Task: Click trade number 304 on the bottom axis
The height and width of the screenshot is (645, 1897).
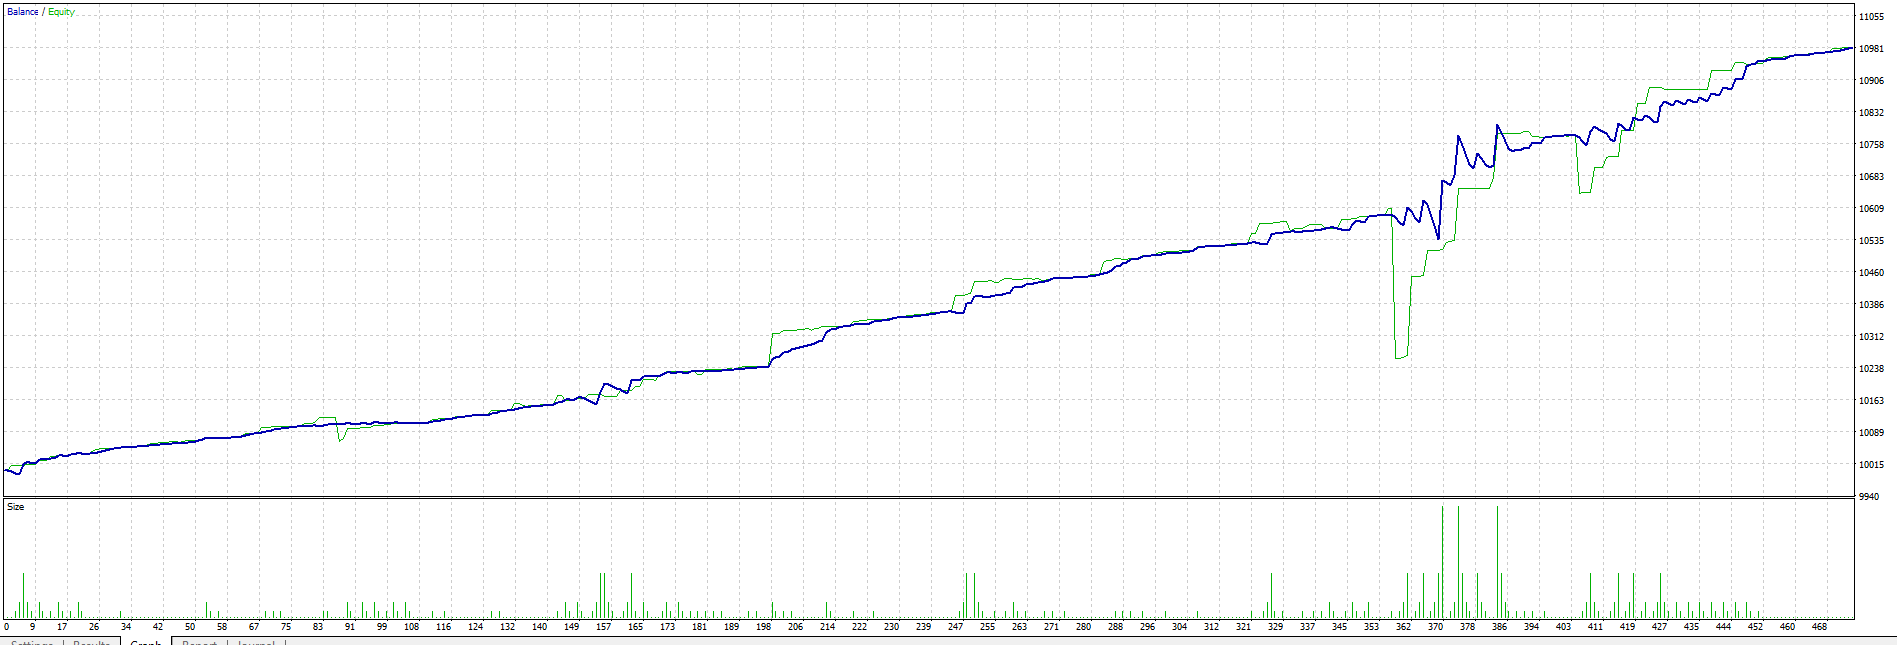Action: (1179, 627)
